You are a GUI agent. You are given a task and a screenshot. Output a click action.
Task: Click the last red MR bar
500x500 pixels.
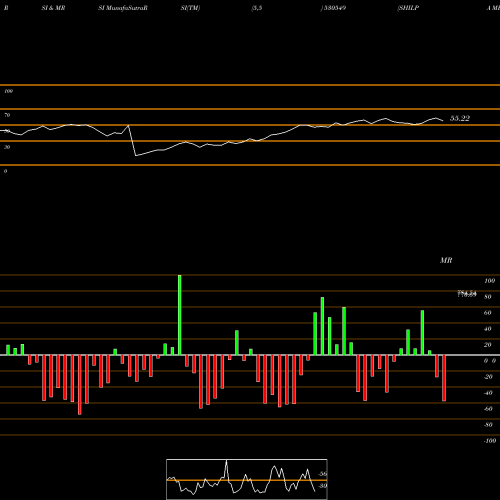pyautogui.click(x=444, y=378)
